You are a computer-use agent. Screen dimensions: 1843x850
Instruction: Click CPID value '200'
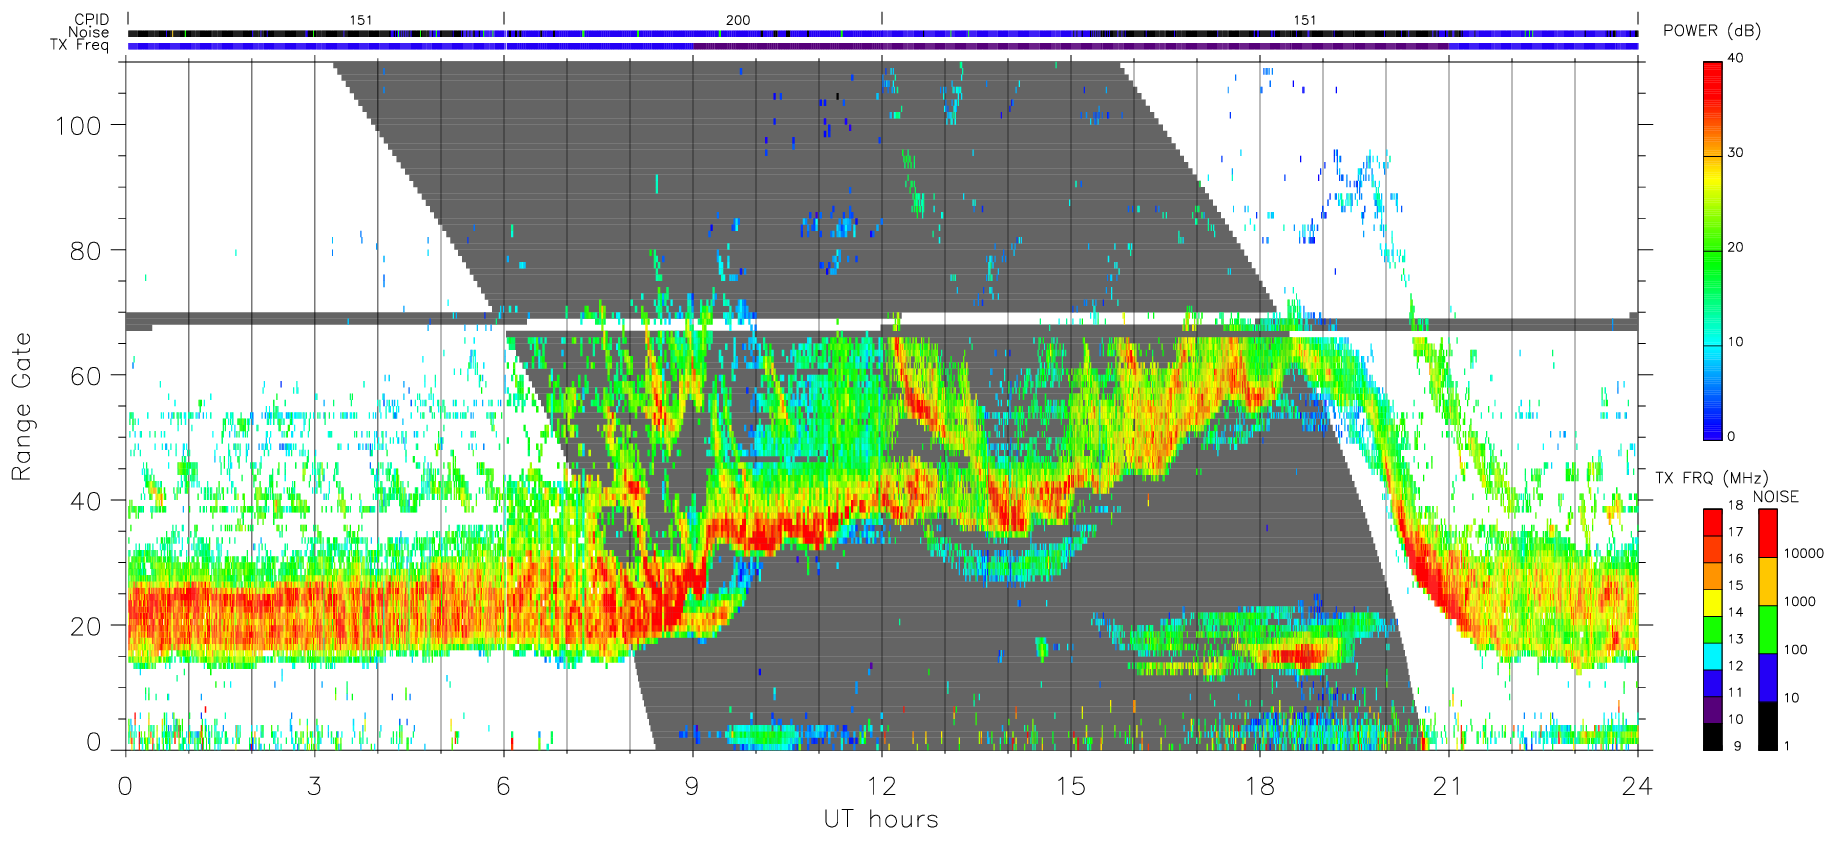738,20
